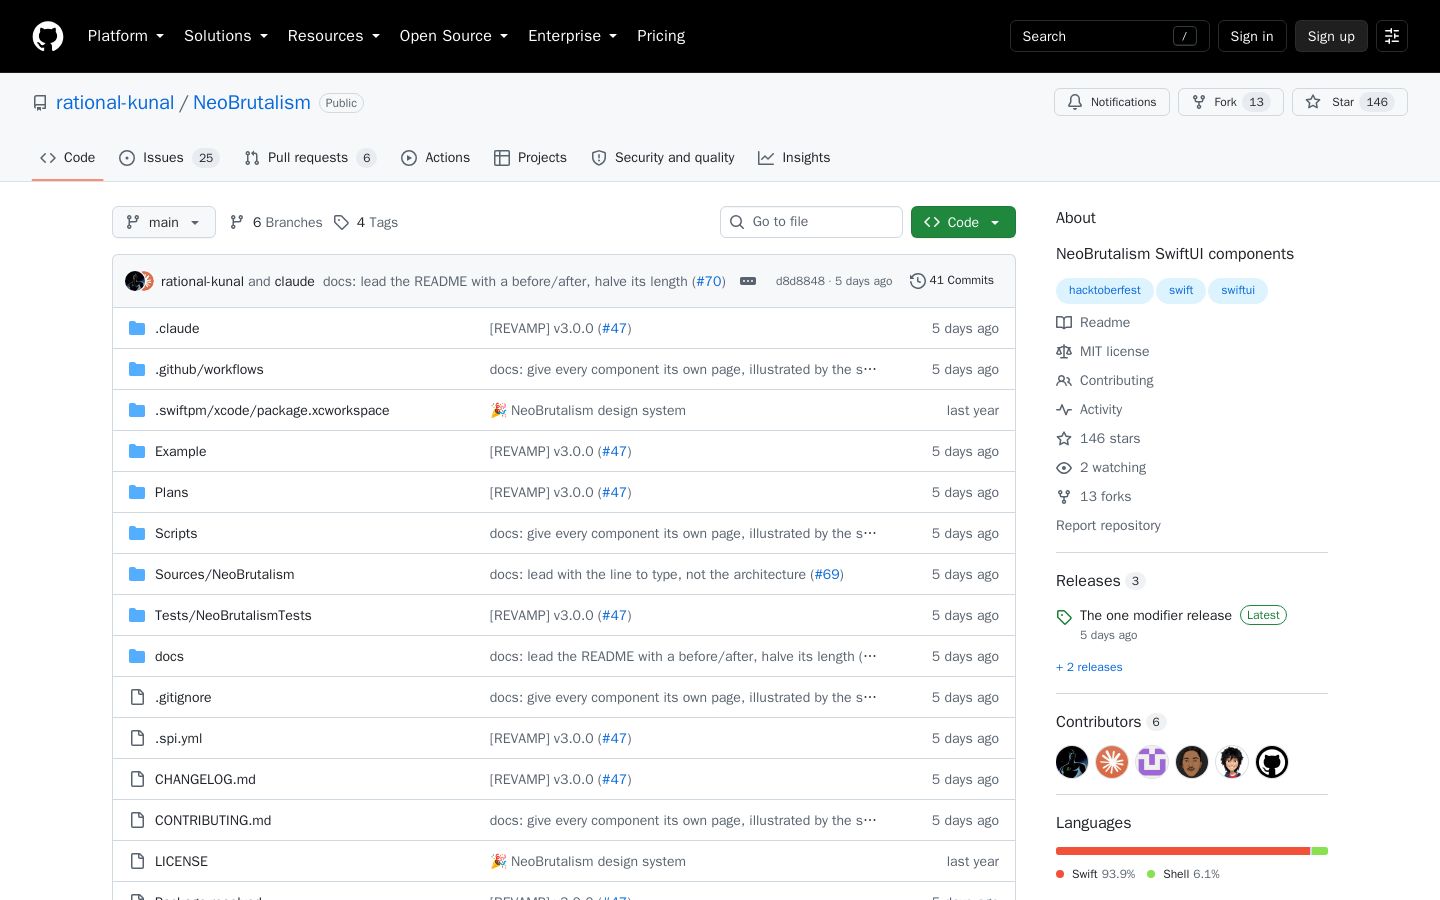Switch to the Security and quality tab
1440x900 pixels.
click(x=663, y=158)
